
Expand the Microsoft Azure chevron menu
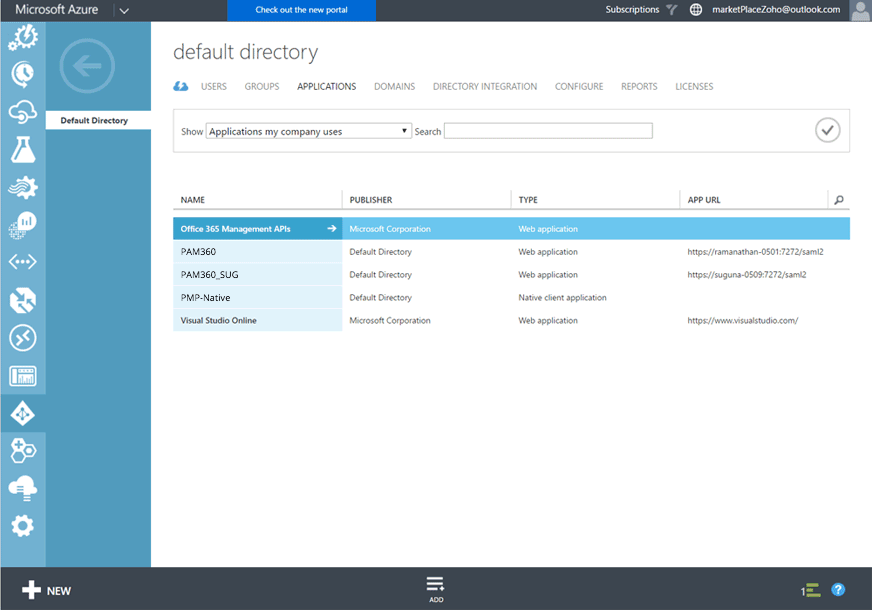(124, 10)
